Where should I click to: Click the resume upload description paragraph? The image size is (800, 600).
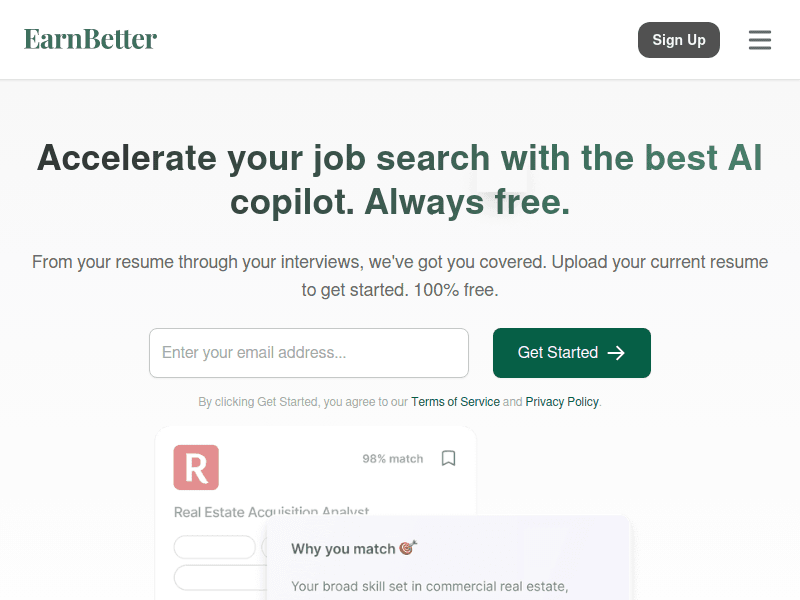click(400, 276)
